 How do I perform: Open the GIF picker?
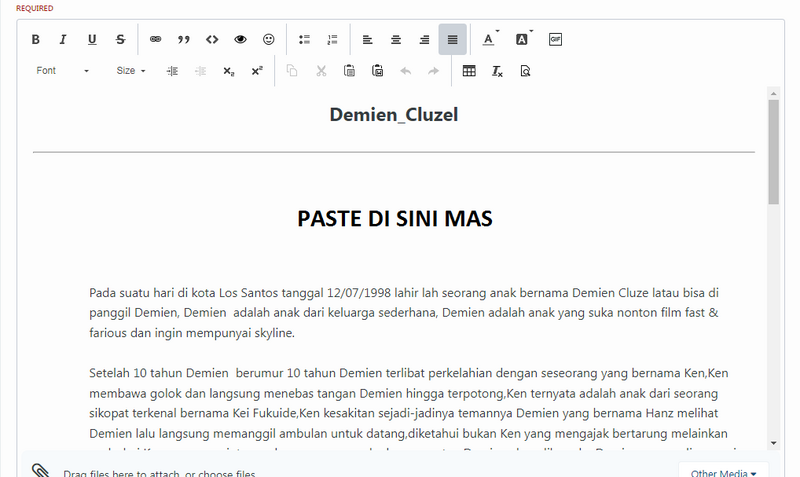(555, 39)
